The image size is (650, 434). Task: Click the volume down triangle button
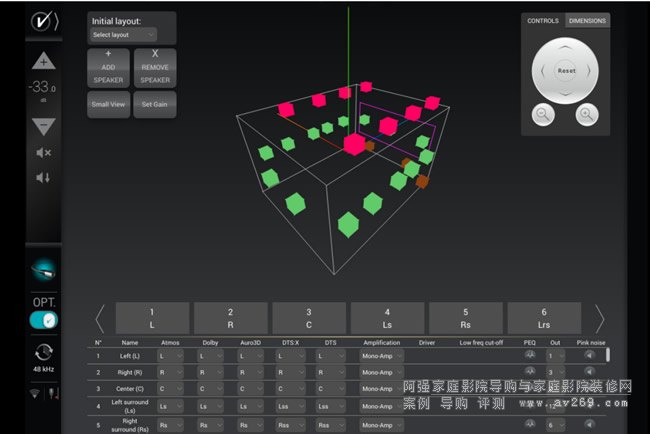(x=43, y=126)
